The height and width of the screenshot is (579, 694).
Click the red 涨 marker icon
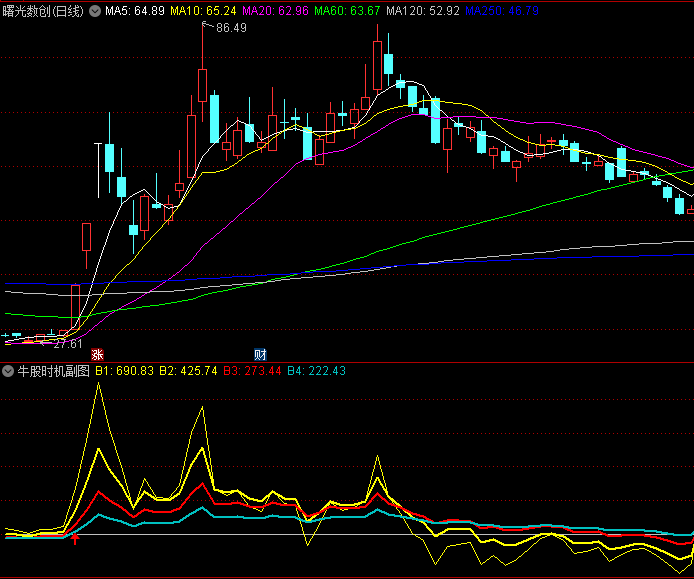[x=97, y=355]
